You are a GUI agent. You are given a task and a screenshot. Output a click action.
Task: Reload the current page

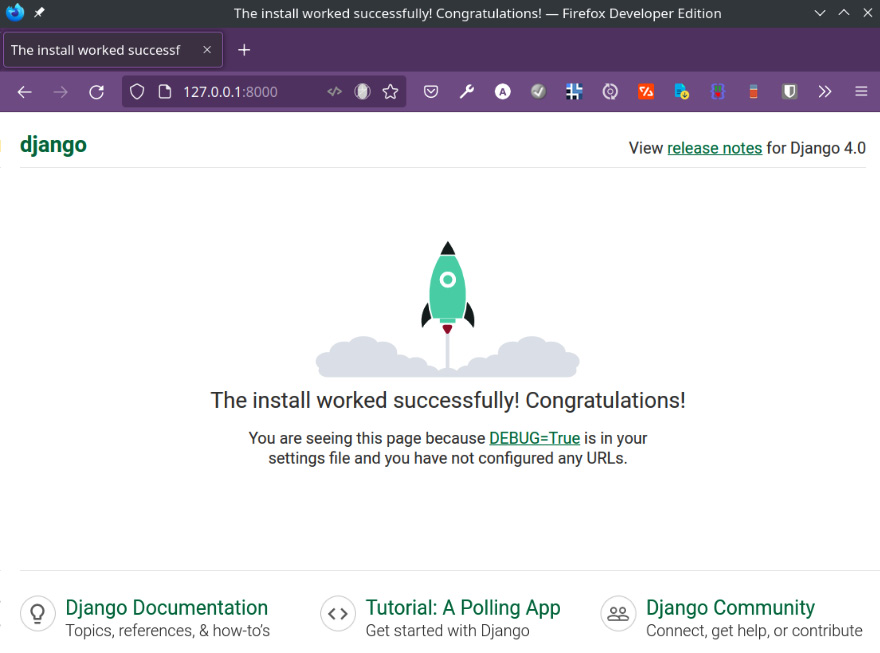97,92
